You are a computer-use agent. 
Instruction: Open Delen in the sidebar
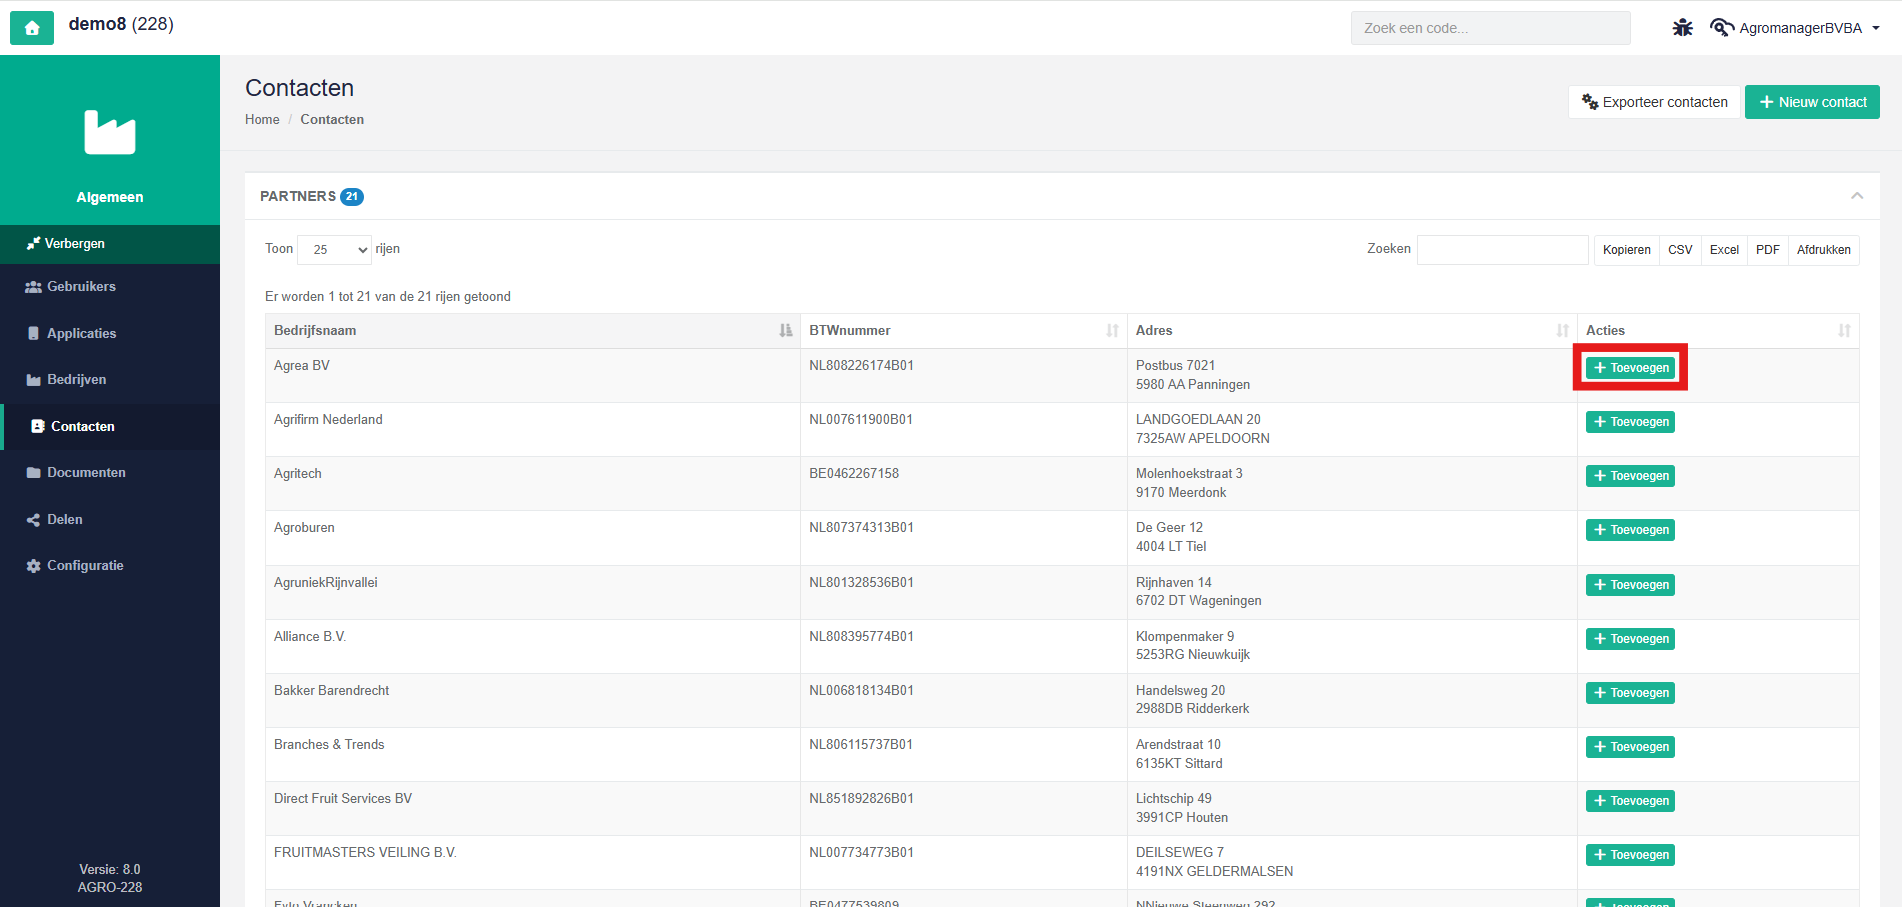pyautogui.click(x=110, y=520)
